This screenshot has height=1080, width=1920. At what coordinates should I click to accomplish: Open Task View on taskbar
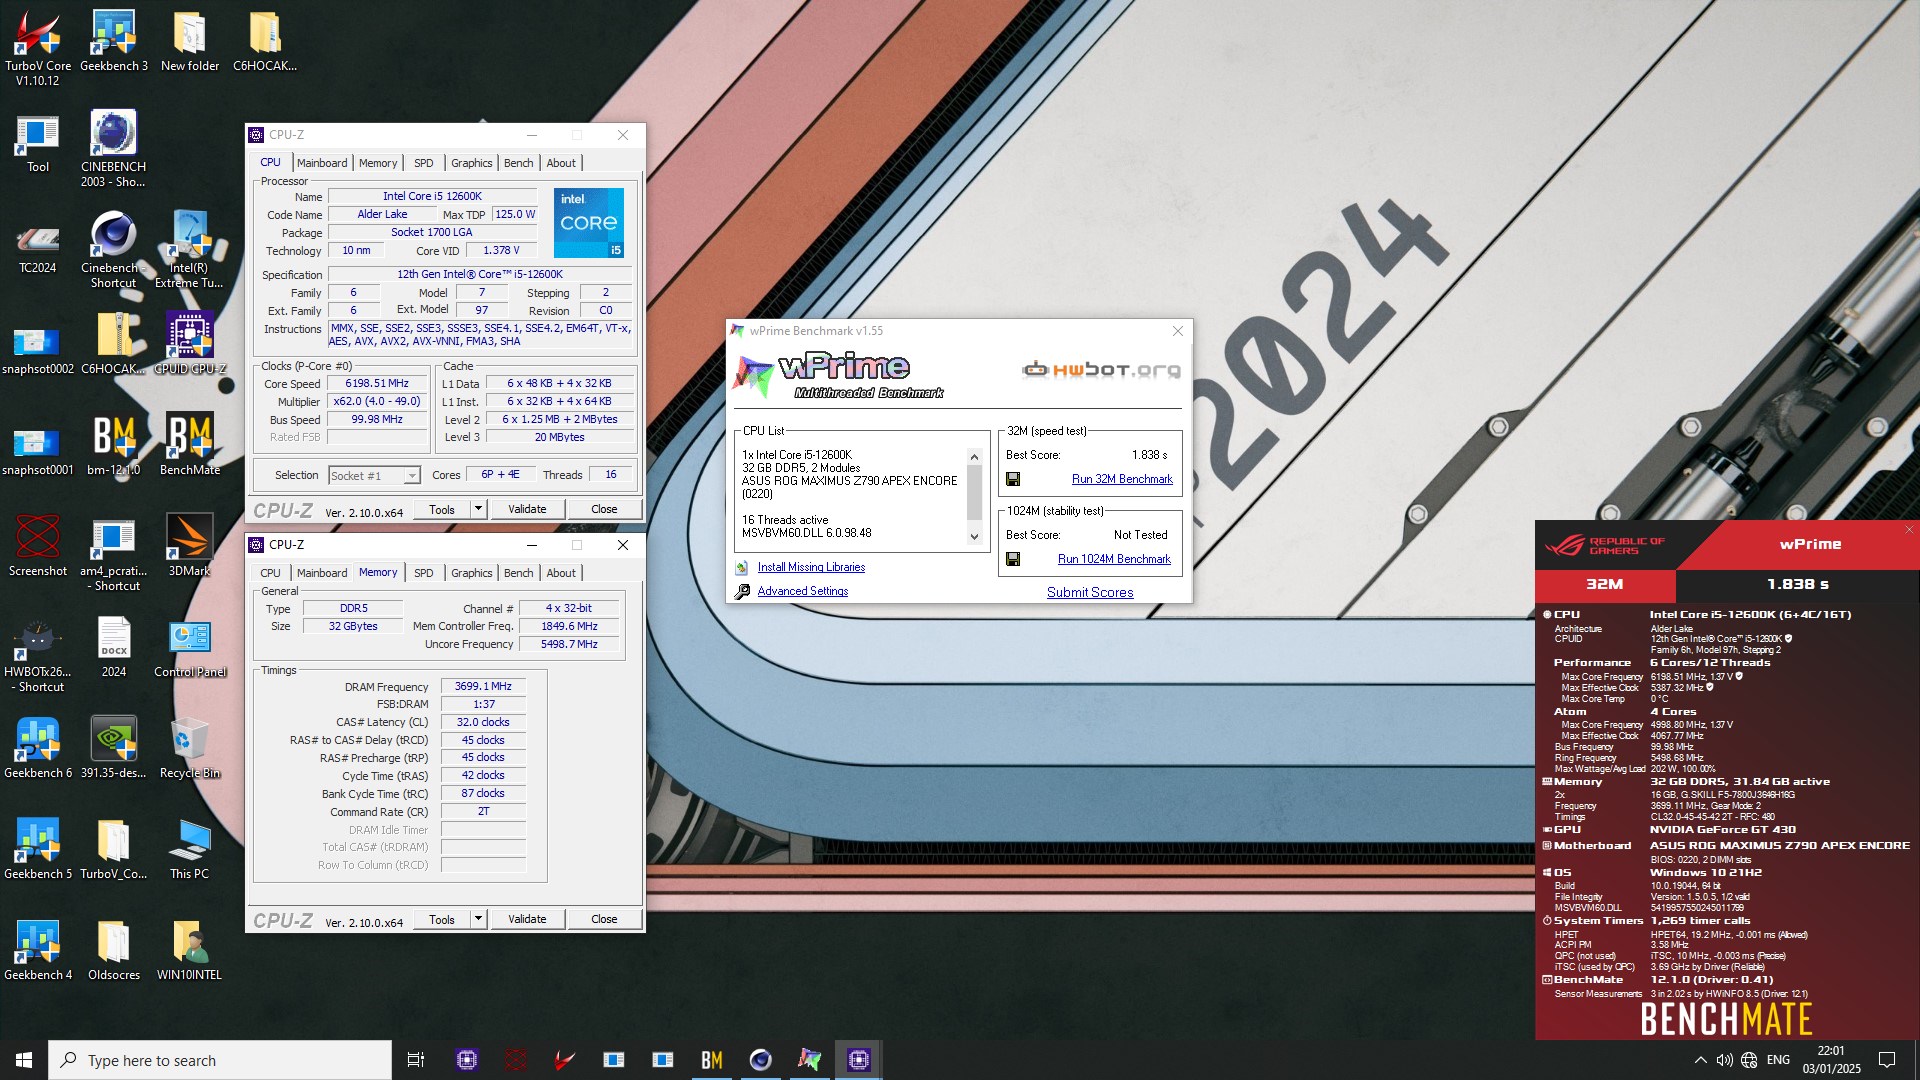tap(416, 1060)
